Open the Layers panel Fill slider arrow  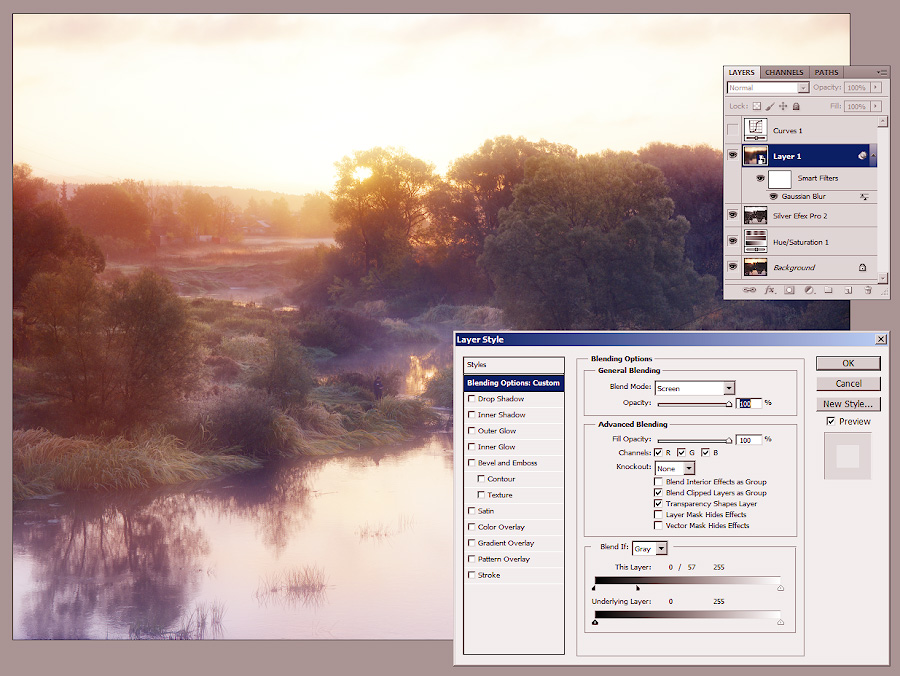pos(875,106)
